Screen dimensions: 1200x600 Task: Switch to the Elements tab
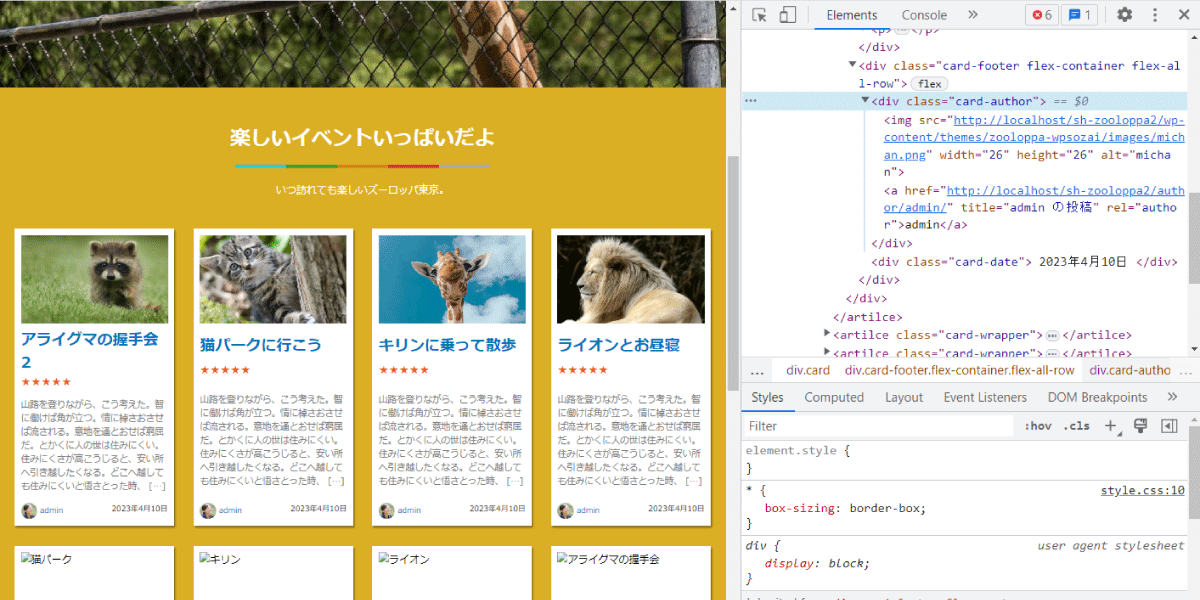point(852,15)
